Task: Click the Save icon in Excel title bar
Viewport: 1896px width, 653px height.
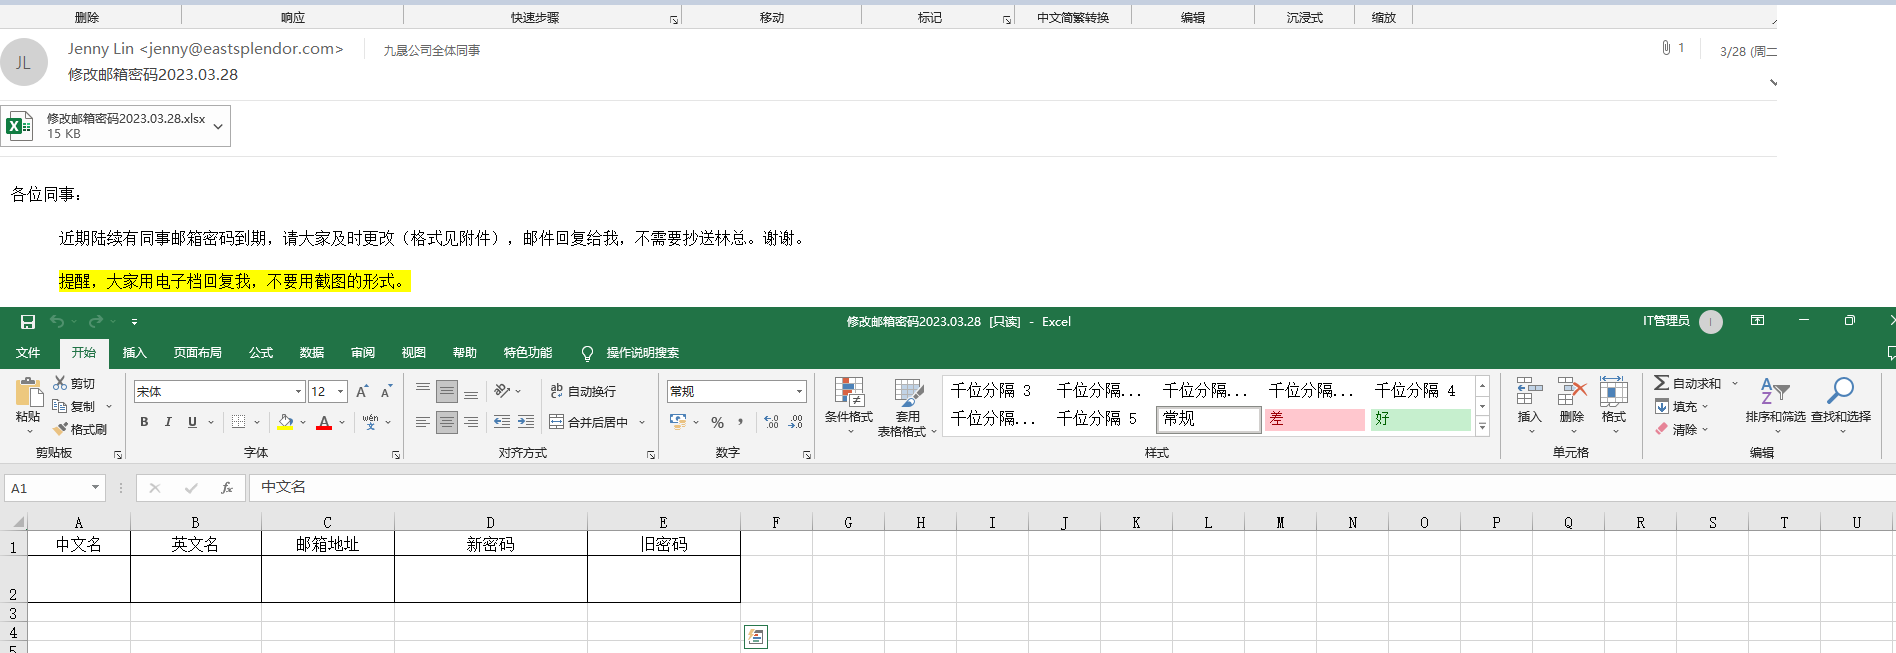Action: pyautogui.click(x=28, y=322)
